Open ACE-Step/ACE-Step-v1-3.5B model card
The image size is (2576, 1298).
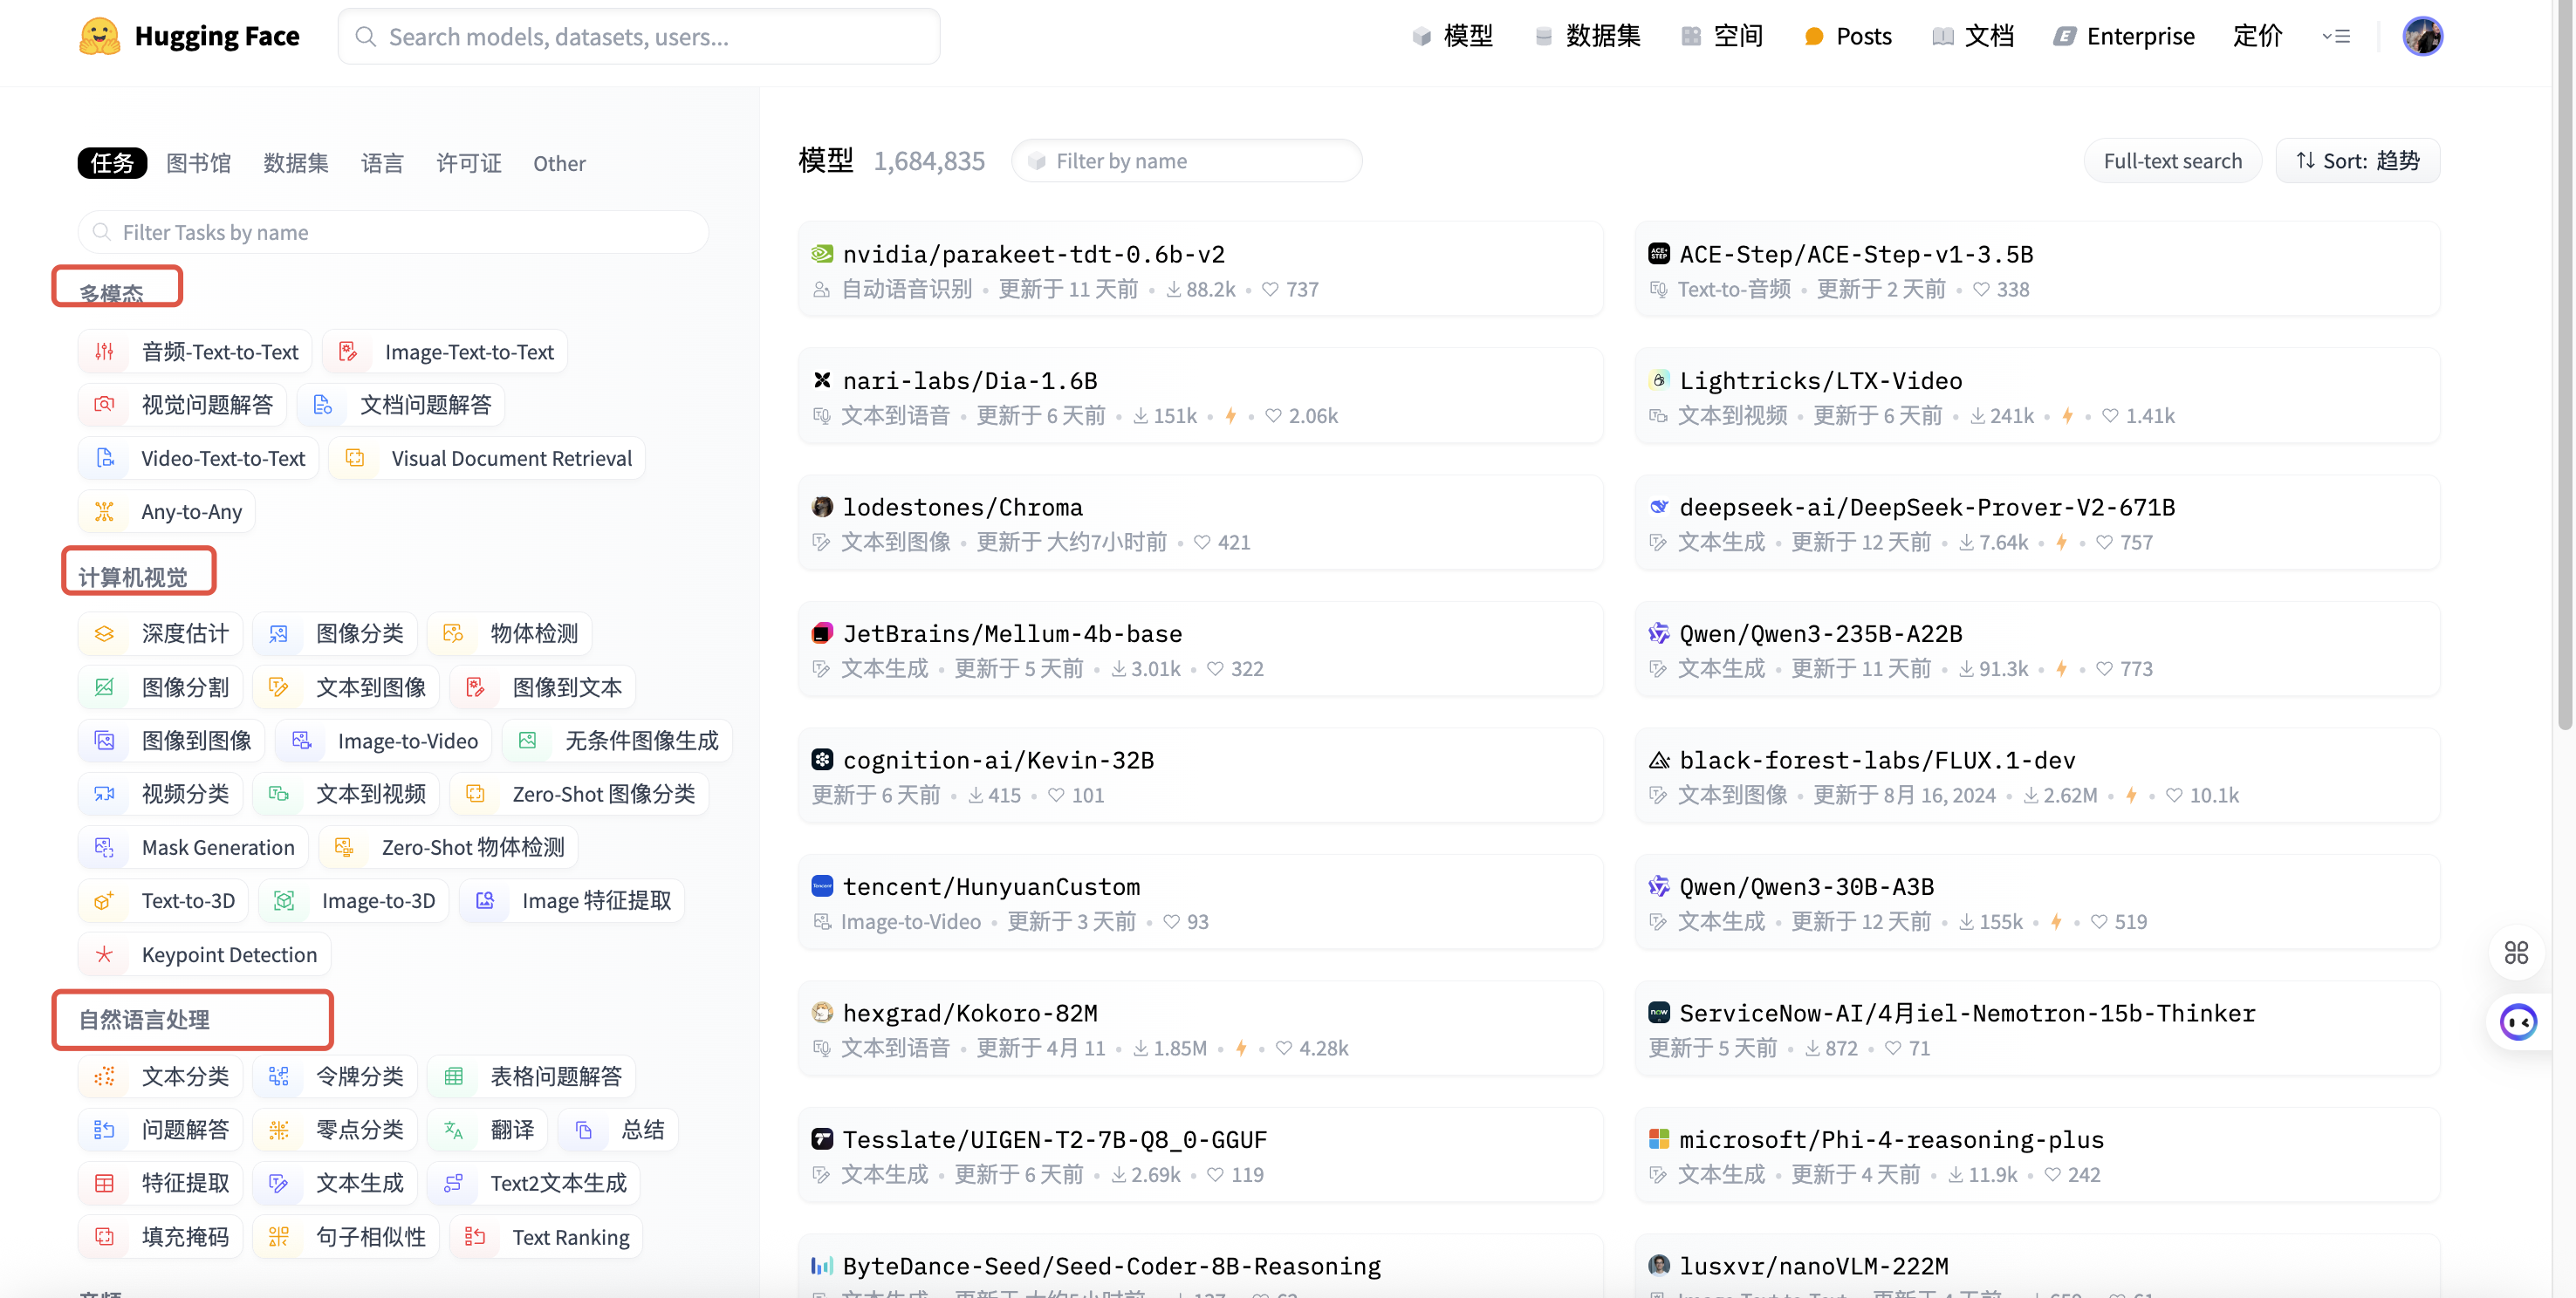2037,269
